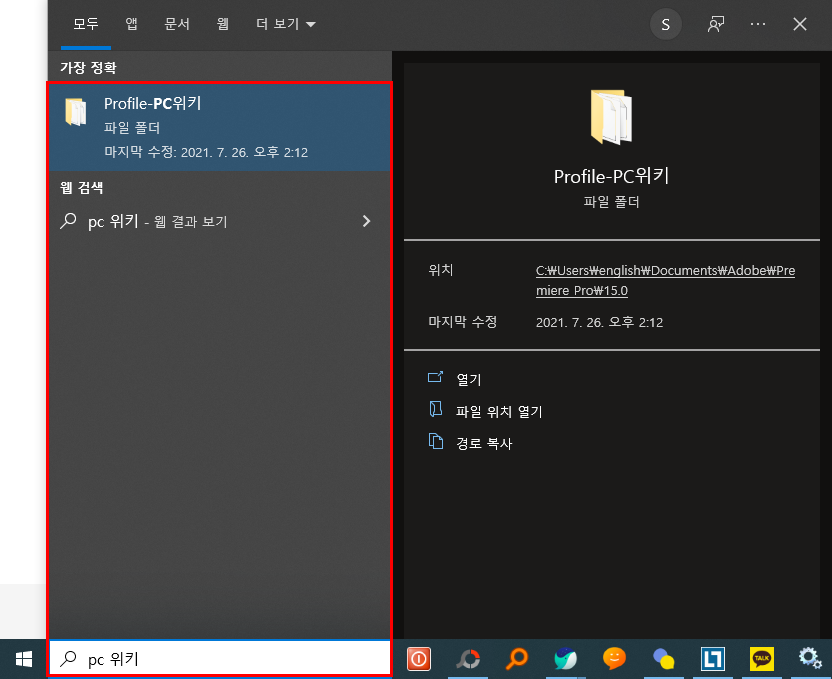Click 경로 복사 to copy path
The image size is (832, 679).
click(484, 443)
